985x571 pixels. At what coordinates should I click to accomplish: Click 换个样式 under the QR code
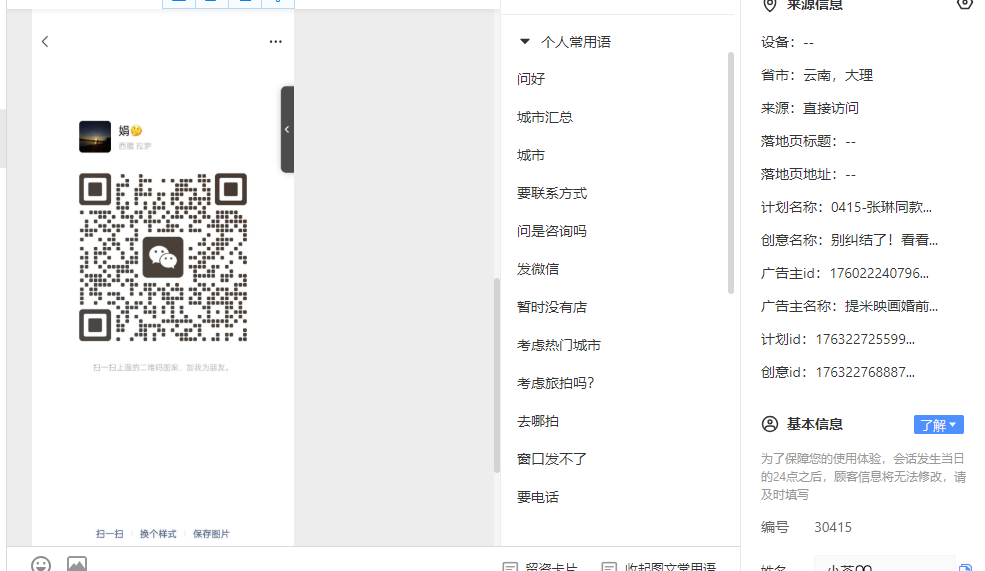point(158,534)
